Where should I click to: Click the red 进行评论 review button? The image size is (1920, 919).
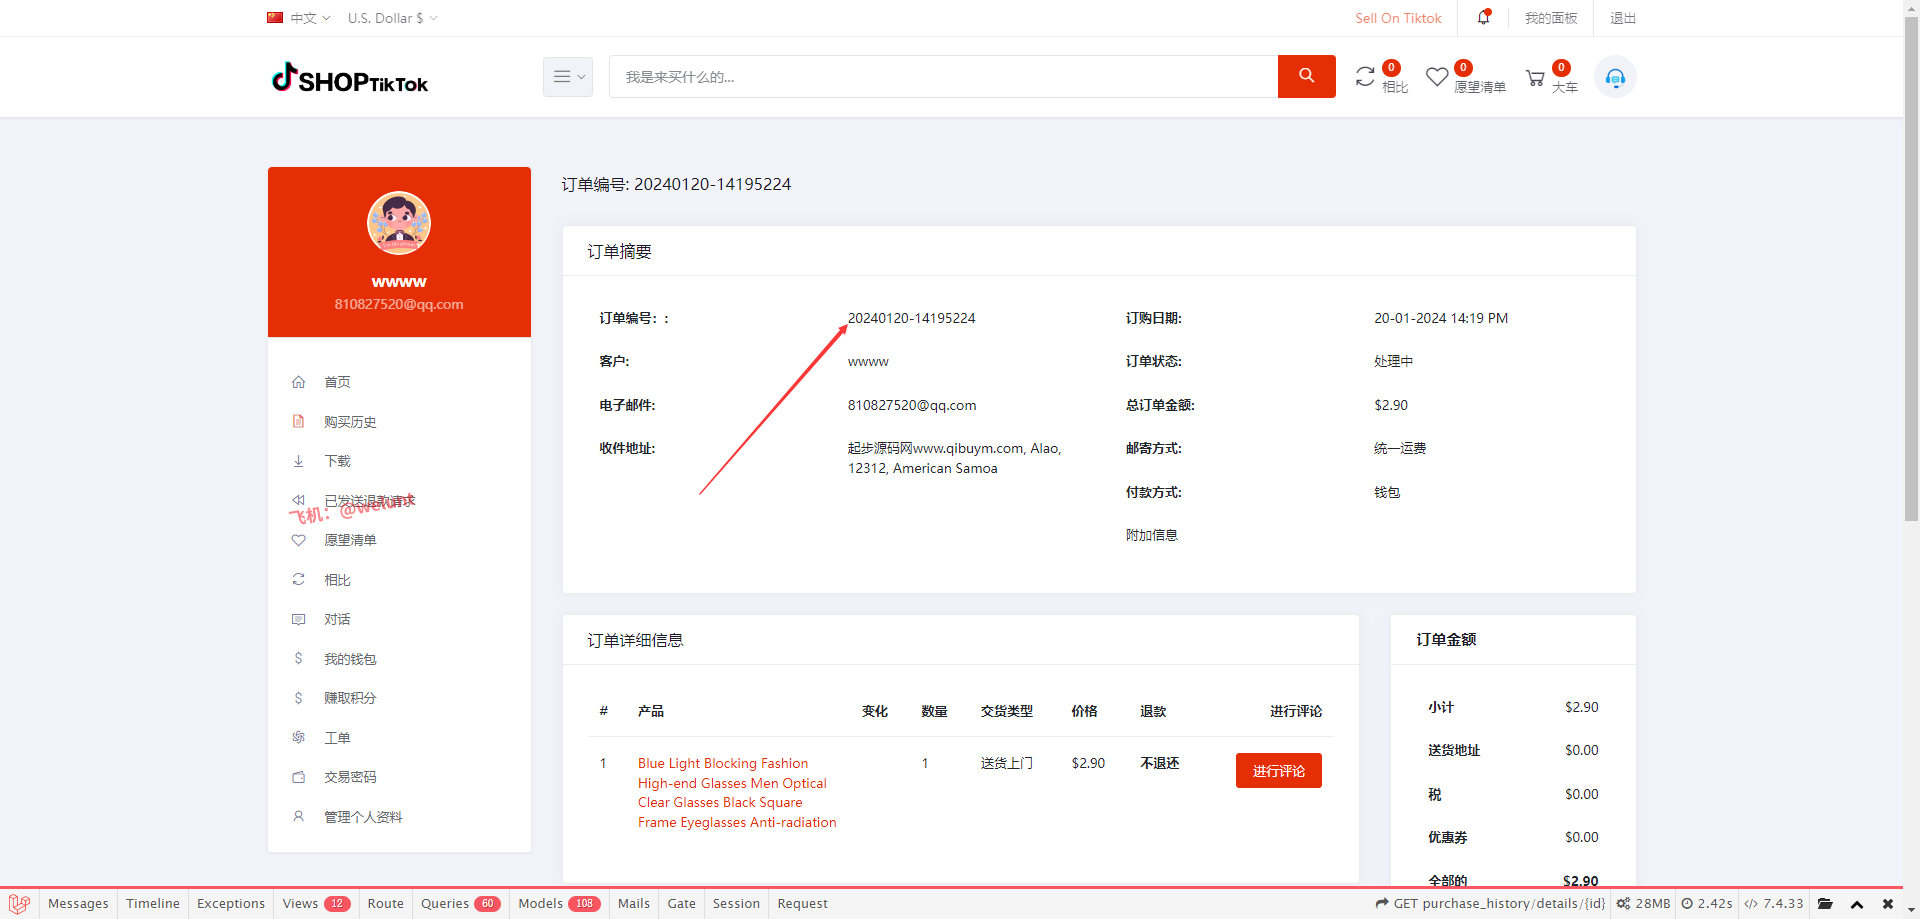1278,771
